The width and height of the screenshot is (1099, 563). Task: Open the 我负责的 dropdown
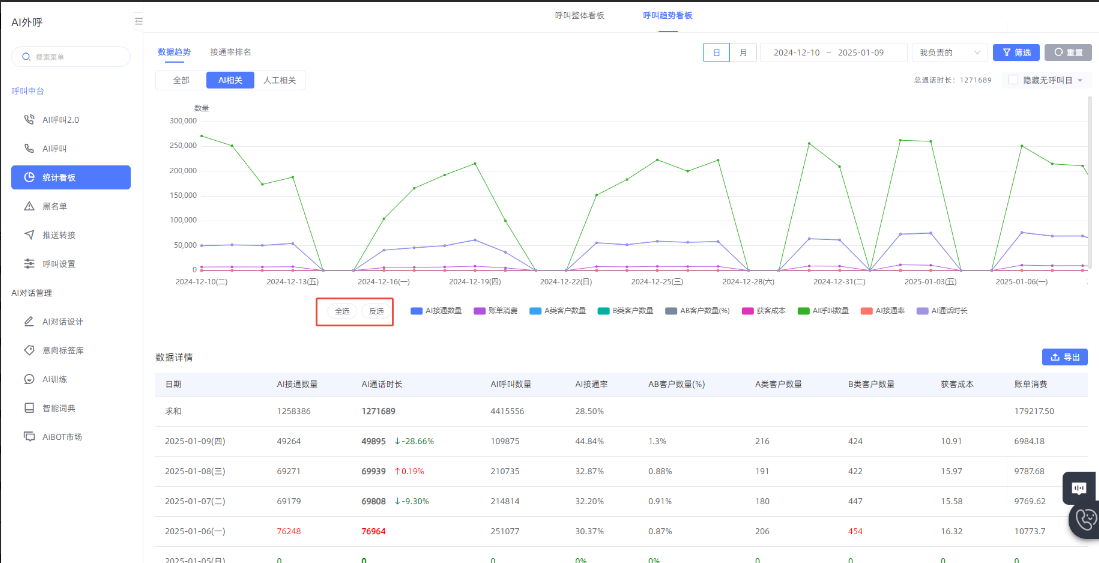tap(948, 52)
